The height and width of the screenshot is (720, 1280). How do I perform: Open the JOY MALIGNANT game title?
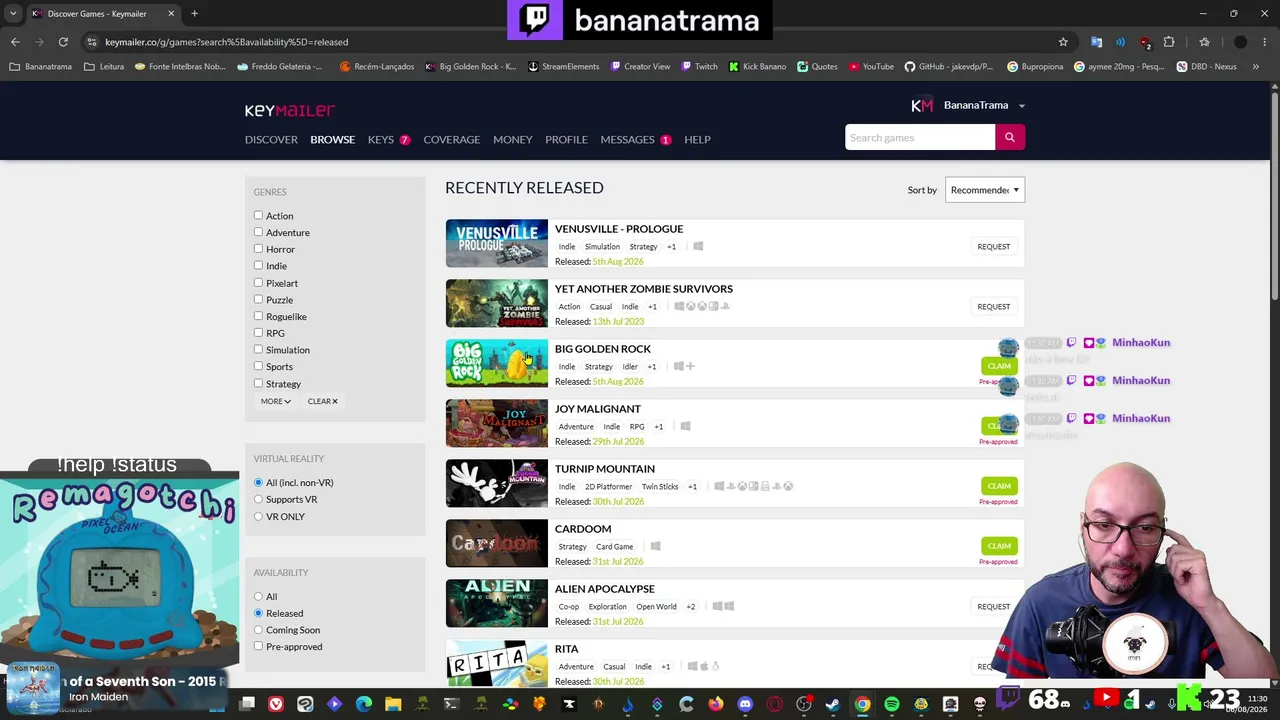(598, 408)
